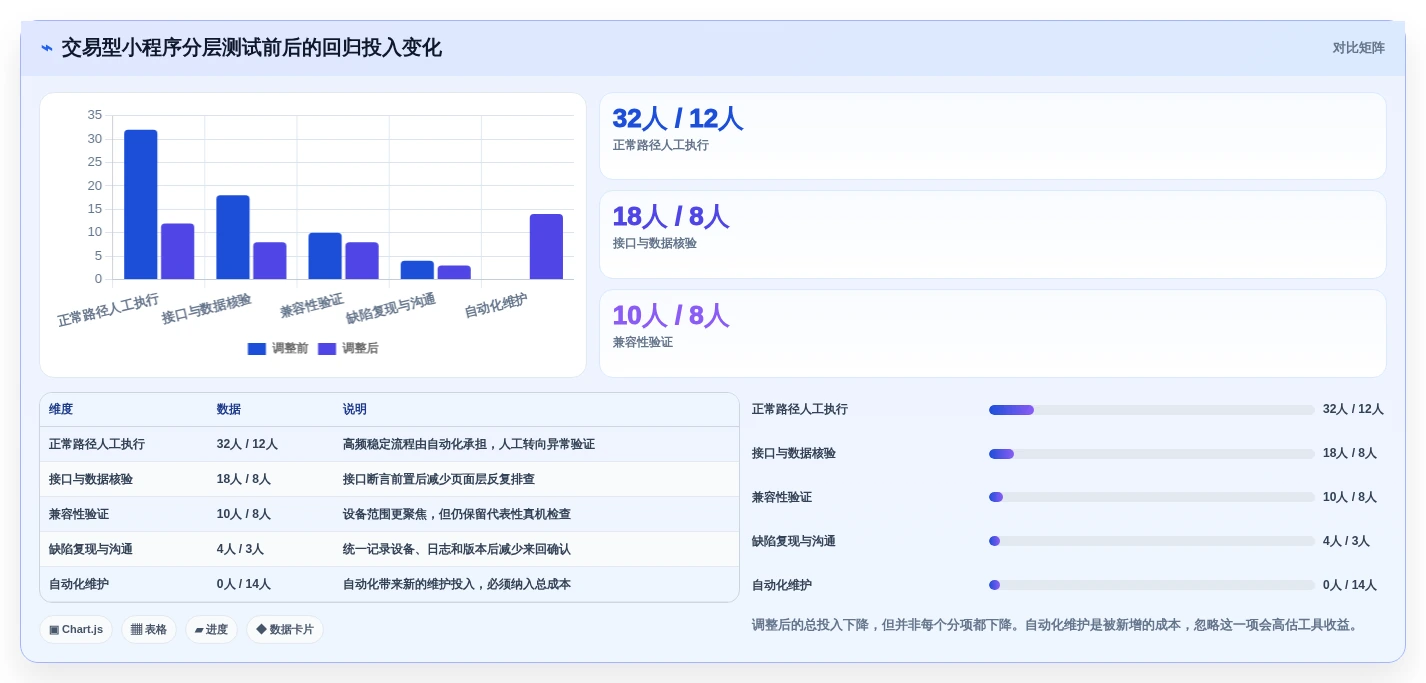Open the 18人 / 8人 data card
Viewport: 1426px width, 683px height.
(x=992, y=234)
